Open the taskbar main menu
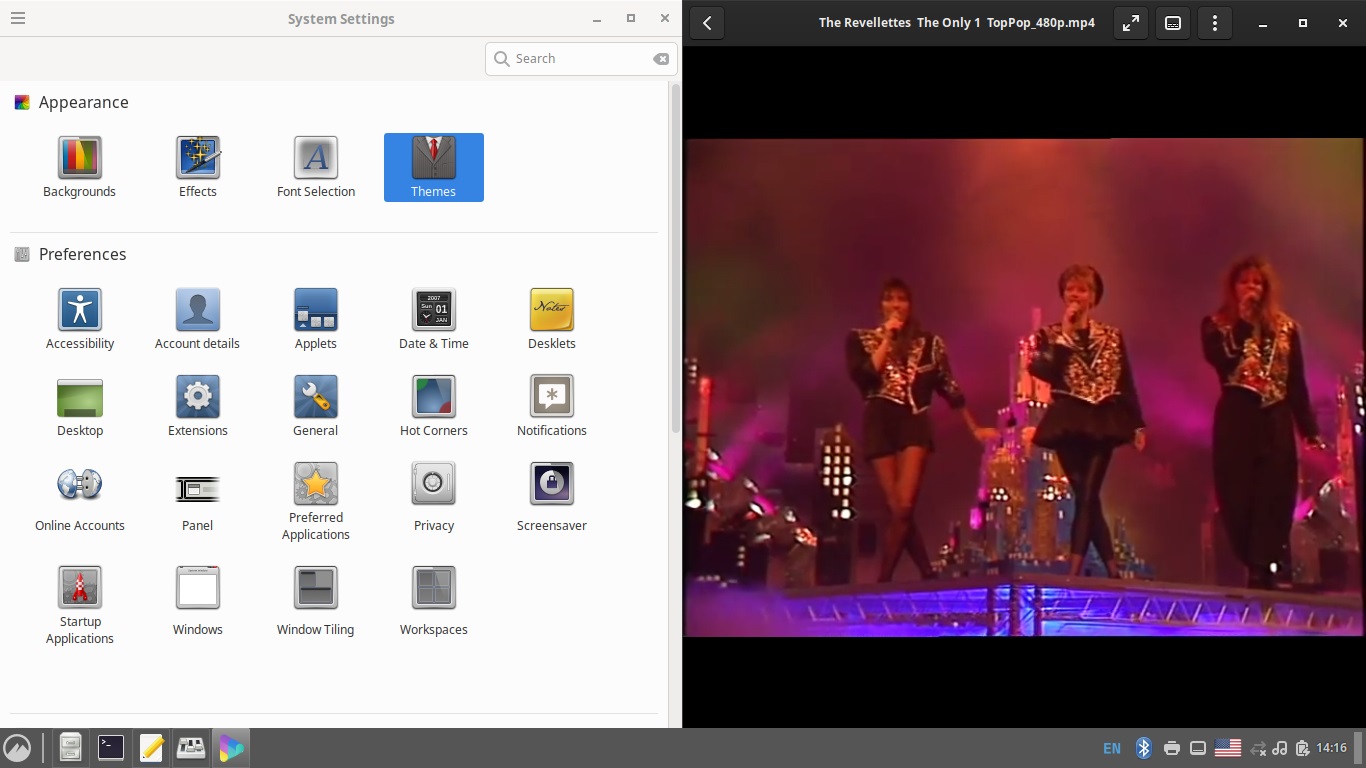Screen dimensions: 1366x768 [17, 748]
